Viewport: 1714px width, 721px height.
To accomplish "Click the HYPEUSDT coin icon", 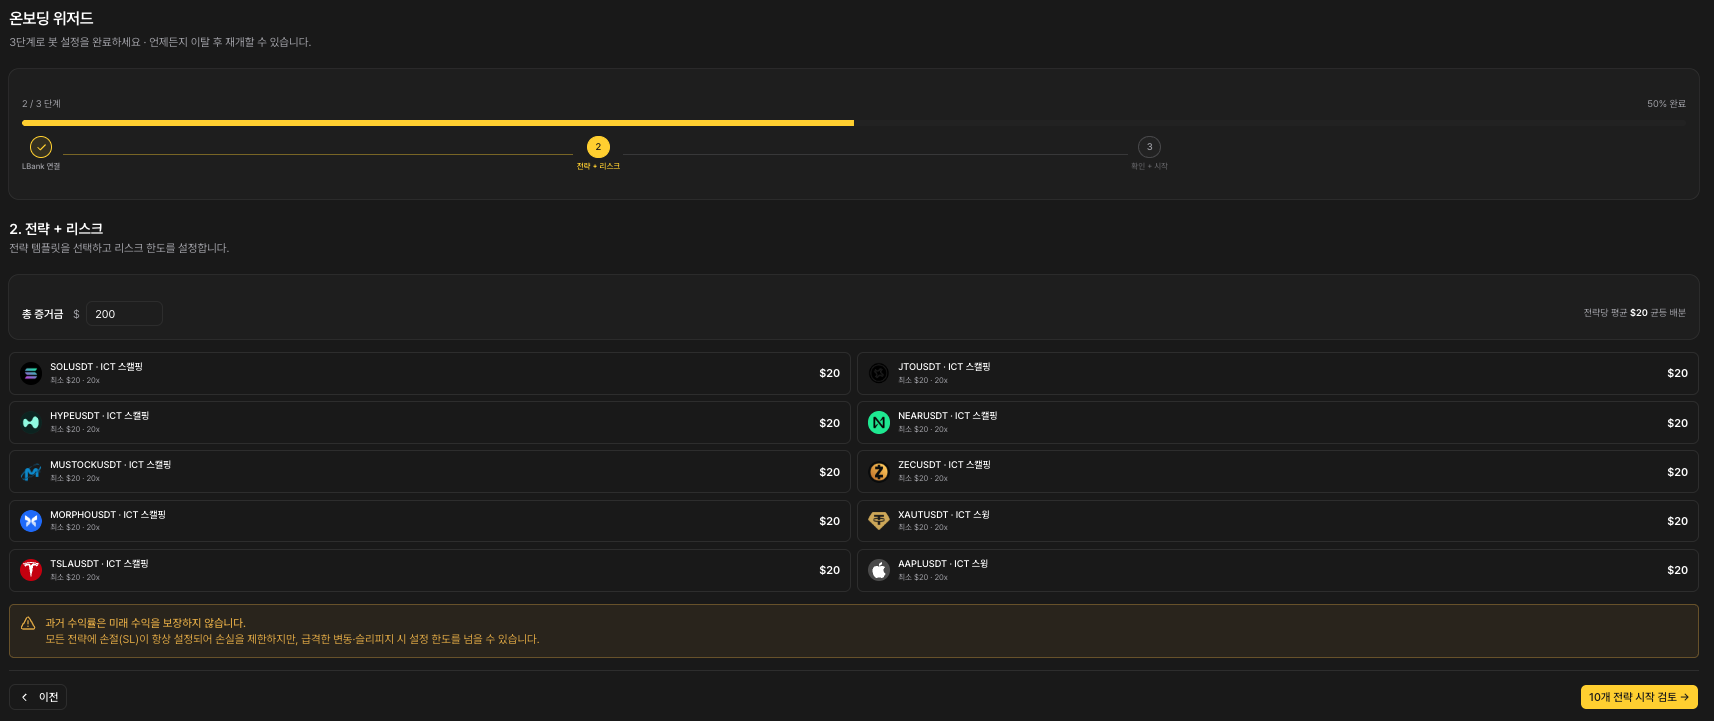I will 31,423.
